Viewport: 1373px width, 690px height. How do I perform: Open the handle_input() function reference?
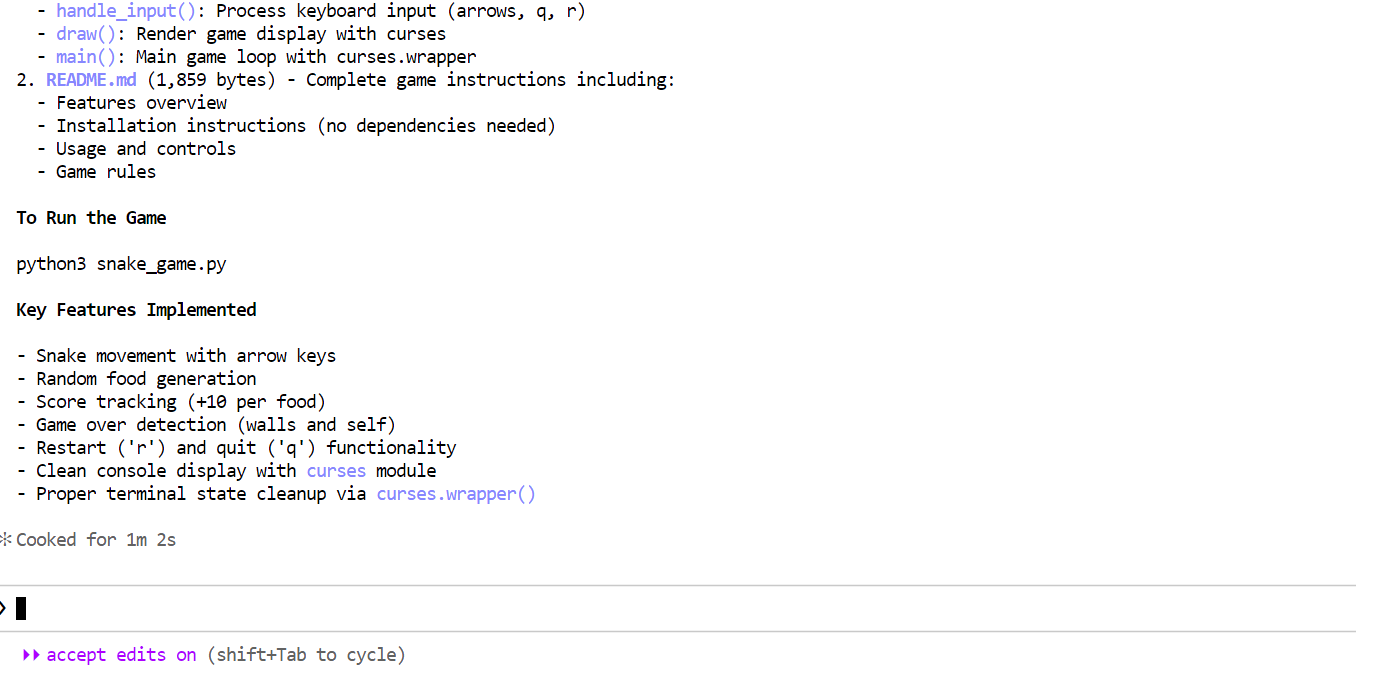125,11
